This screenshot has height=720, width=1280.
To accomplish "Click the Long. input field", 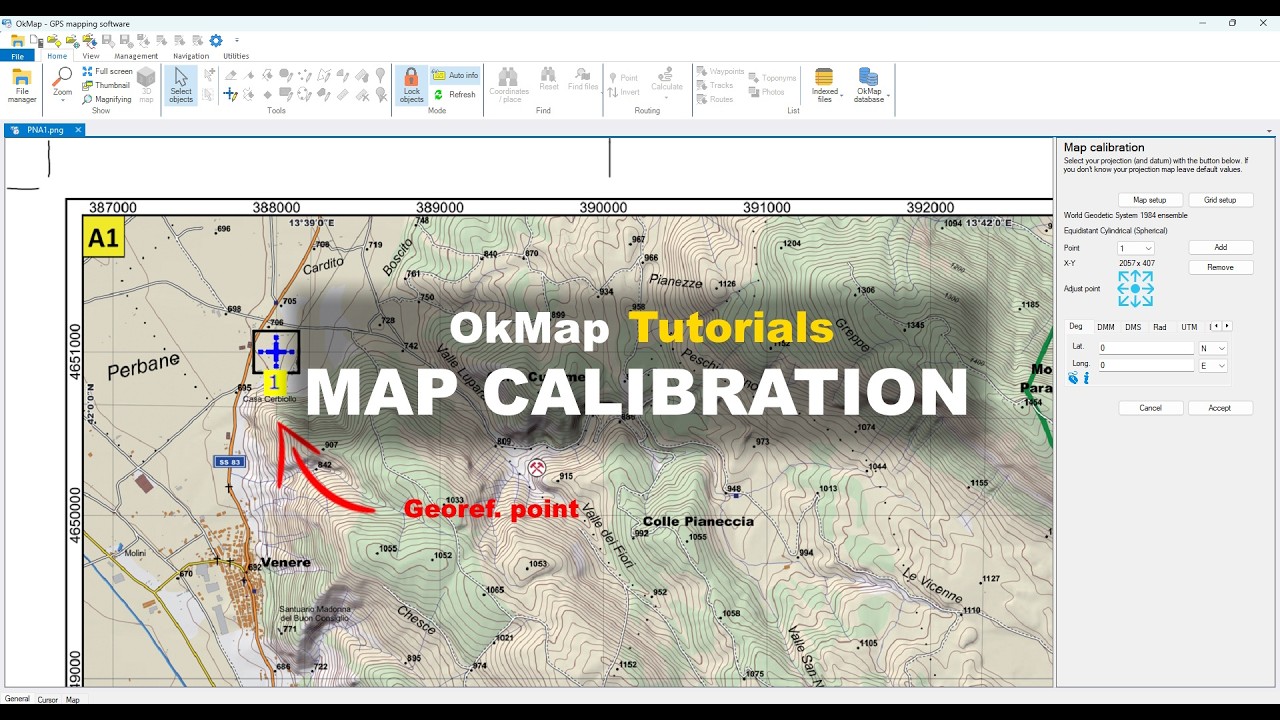I will tap(1146, 365).
